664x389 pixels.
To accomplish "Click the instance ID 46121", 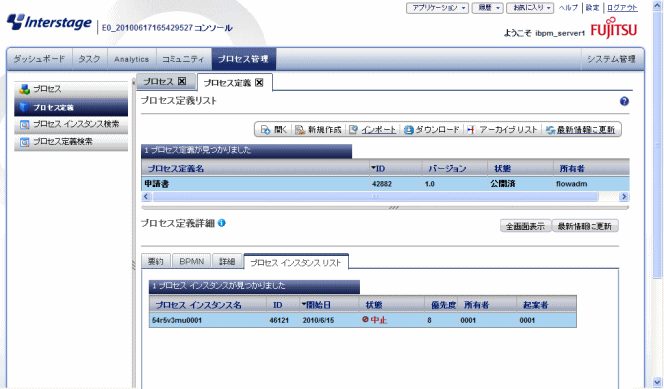I will point(279,320).
